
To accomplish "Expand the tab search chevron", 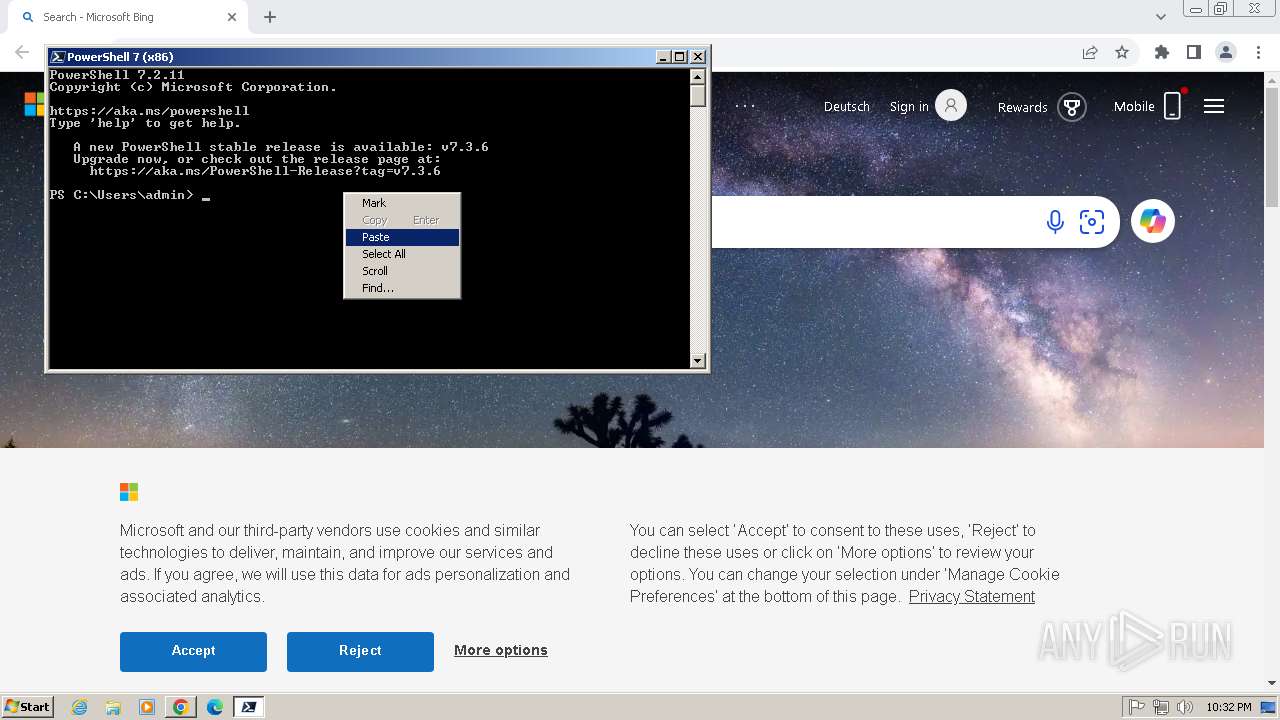I will tap(1161, 17).
